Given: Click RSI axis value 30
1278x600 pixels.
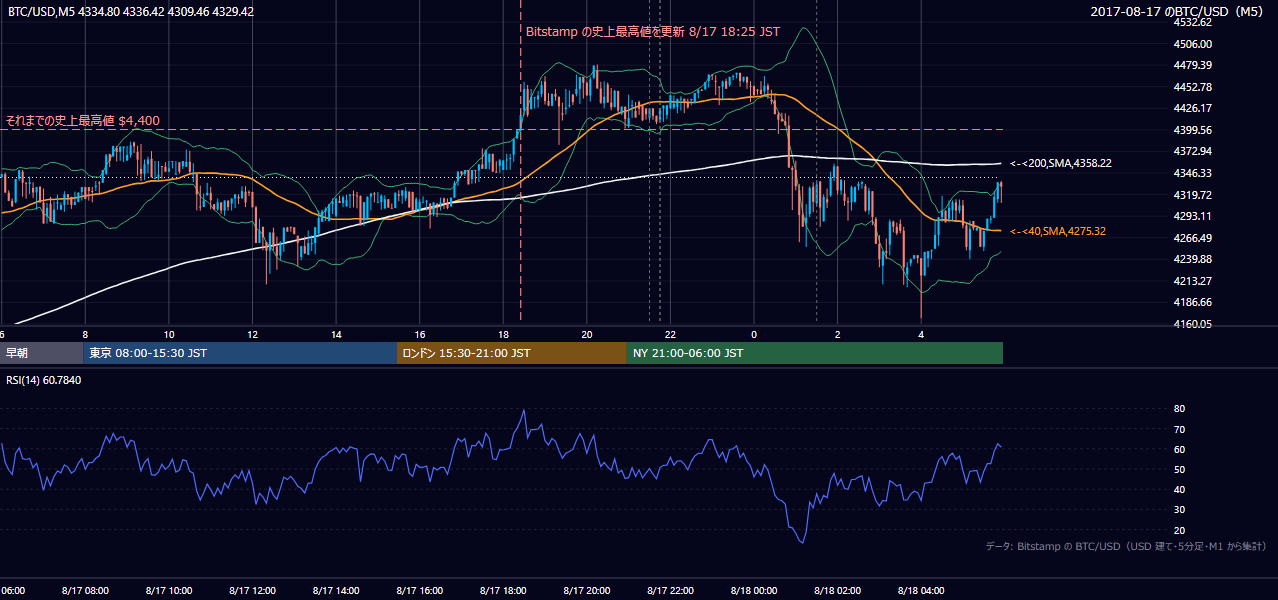Looking at the screenshot, I should [x=1179, y=510].
